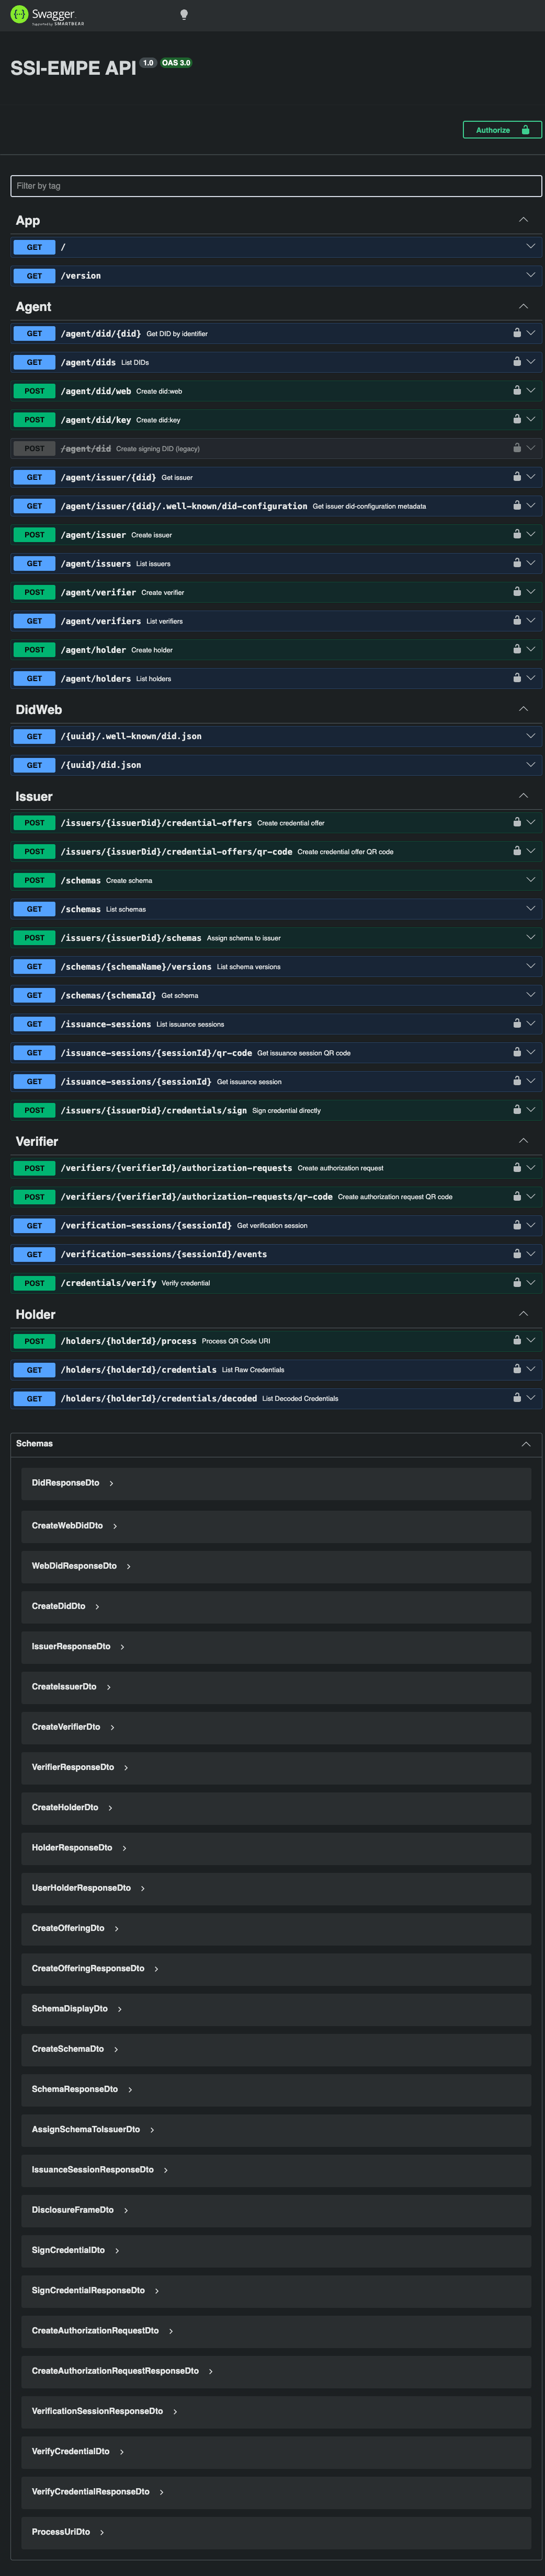Viewport: 545px width, 2576px height.
Task: Collapse the Agent section
Action: [523, 306]
